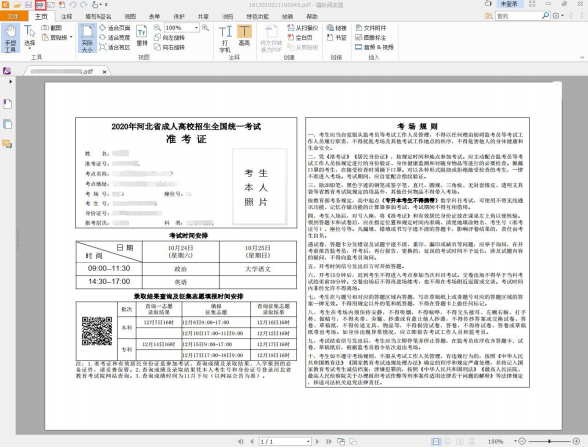Expand the Clipboard (剪贴板) dropdown
This screenshot has height=448, width=588.
[x=71, y=37]
